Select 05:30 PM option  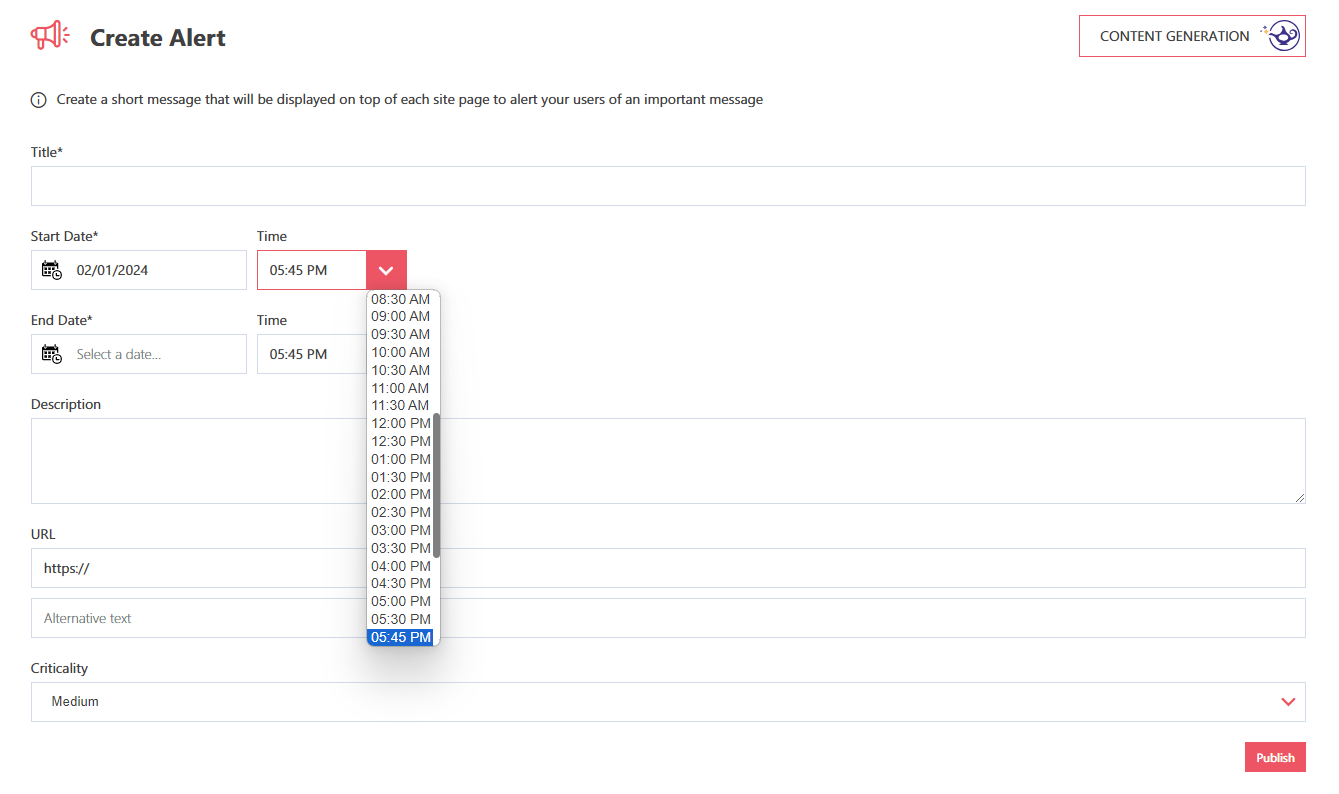[400, 619]
